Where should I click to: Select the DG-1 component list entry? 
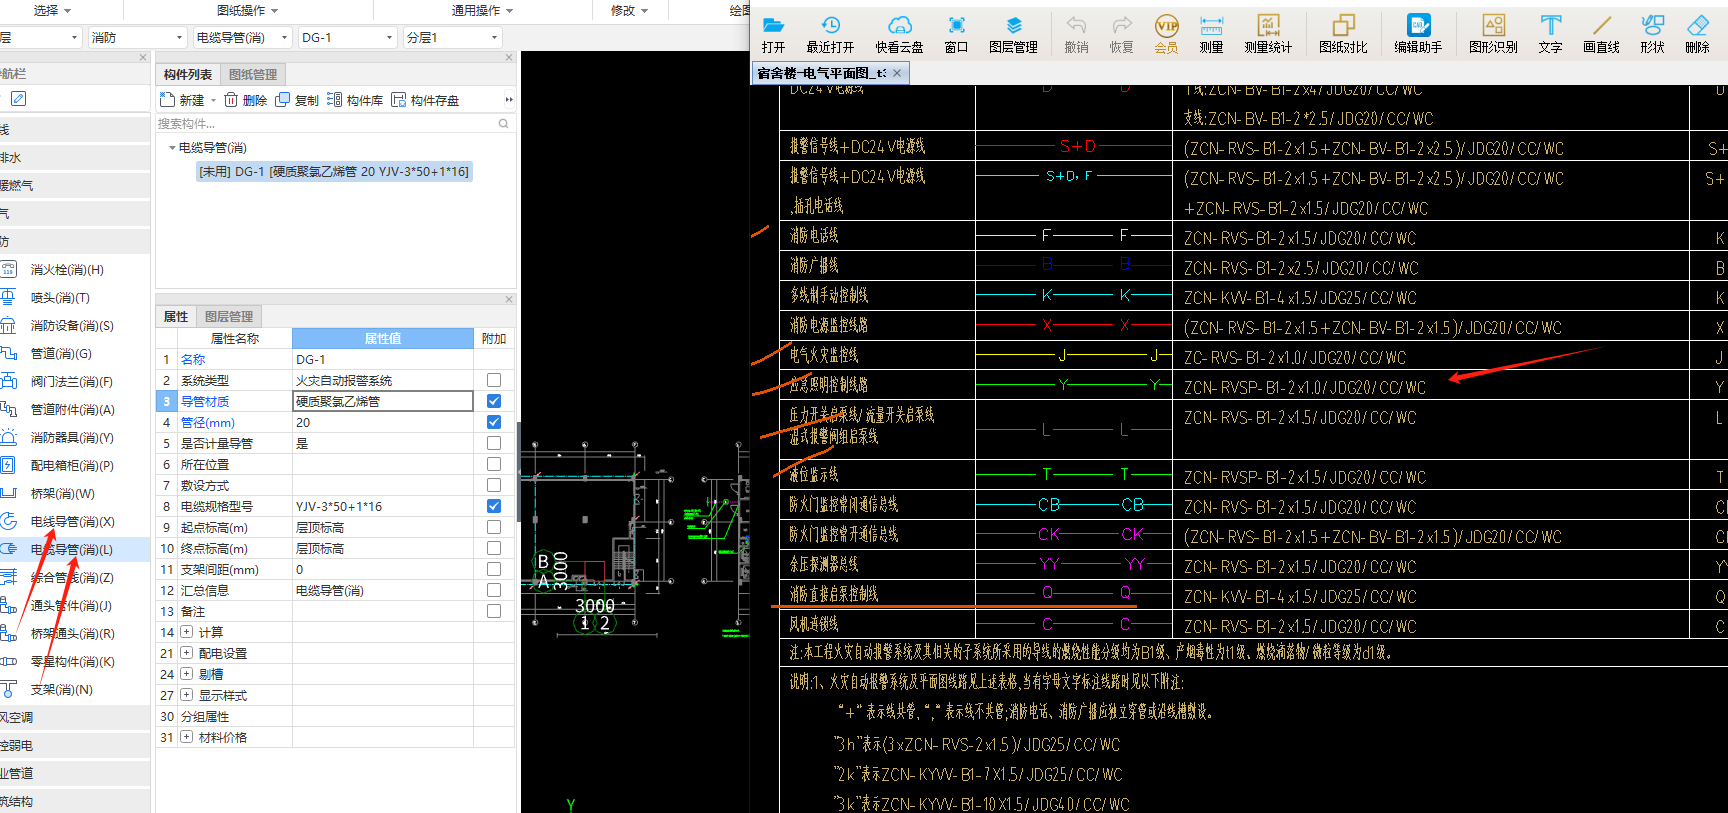[334, 171]
